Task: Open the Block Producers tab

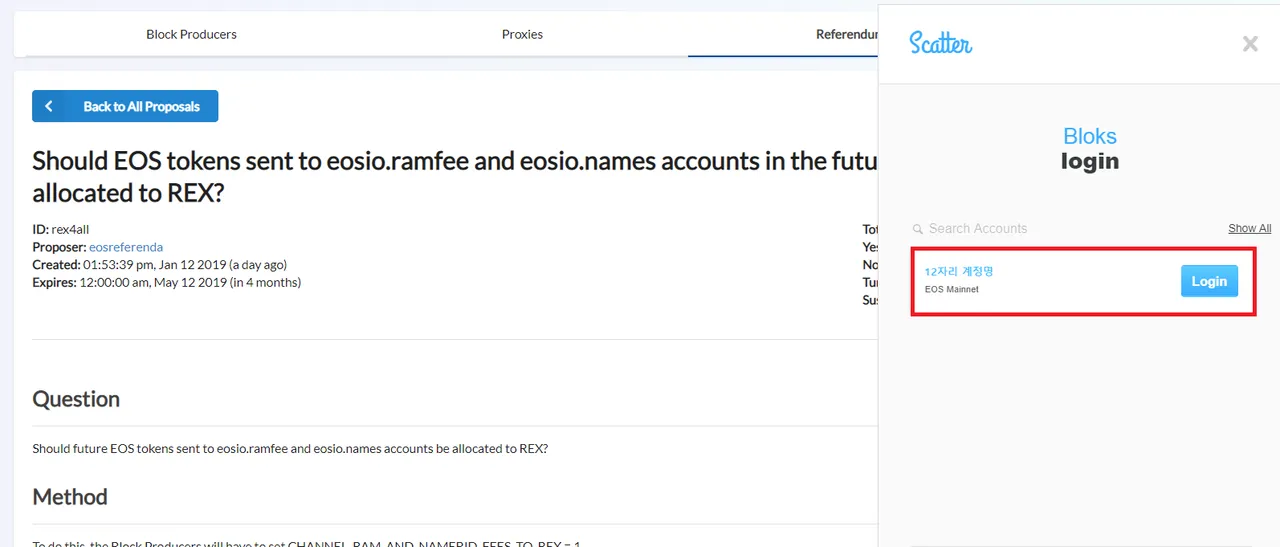Action: [191, 34]
